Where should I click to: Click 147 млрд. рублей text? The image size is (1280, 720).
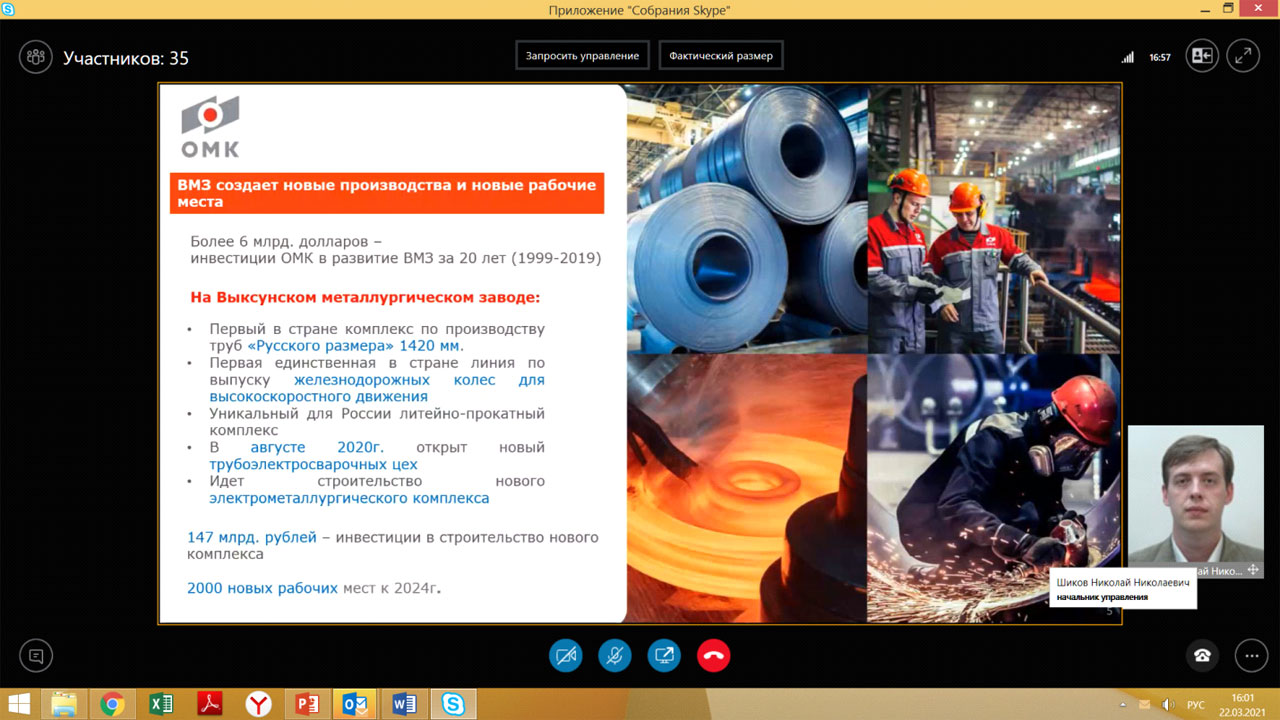coord(252,537)
